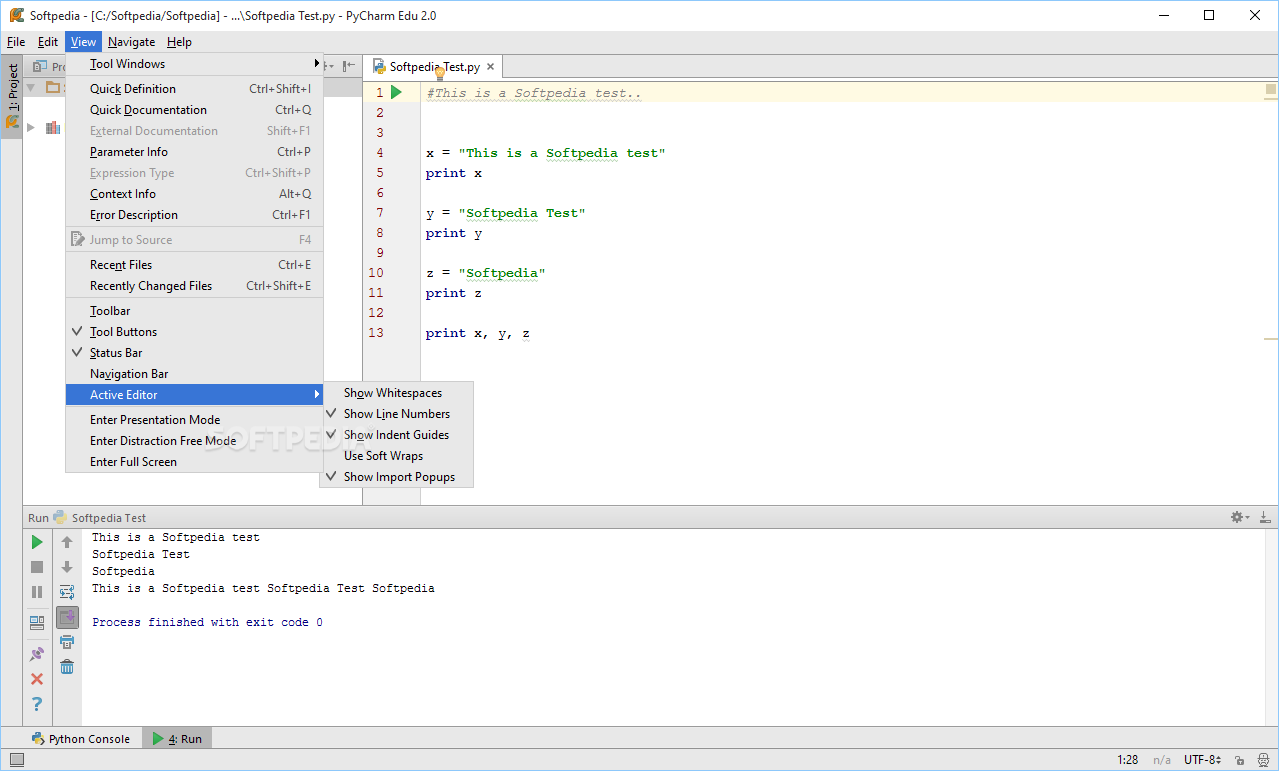Hide Run panel using the hide icon
1279x771 pixels.
tap(1265, 517)
